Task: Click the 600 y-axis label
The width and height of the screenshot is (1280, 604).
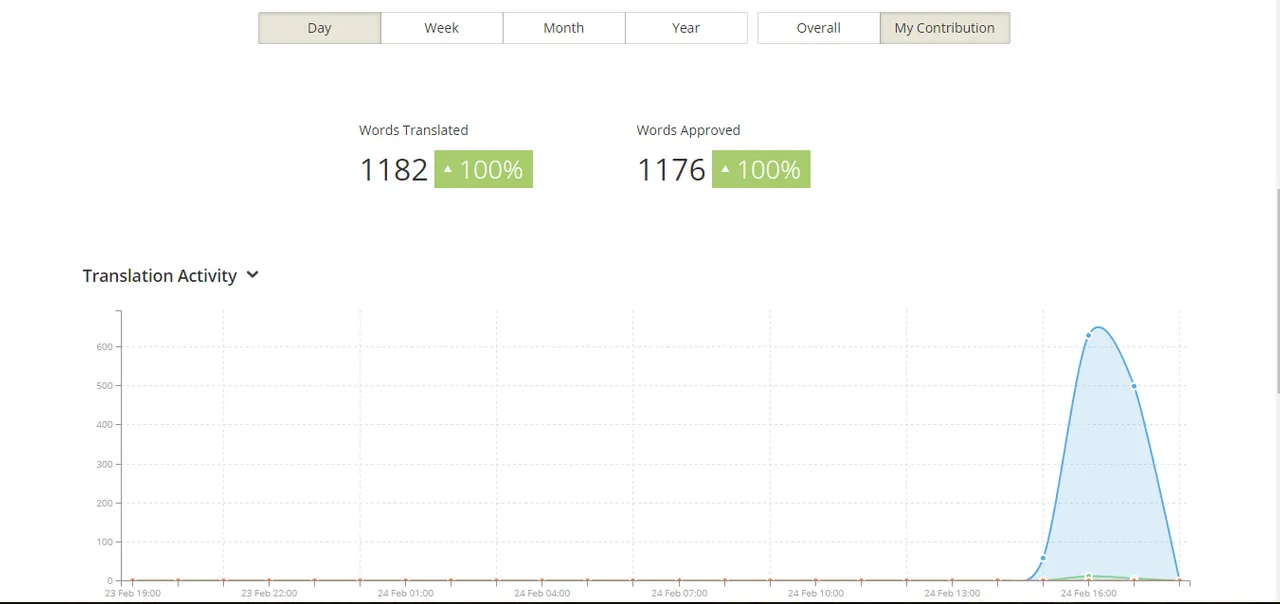Action: click(x=105, y=347)
